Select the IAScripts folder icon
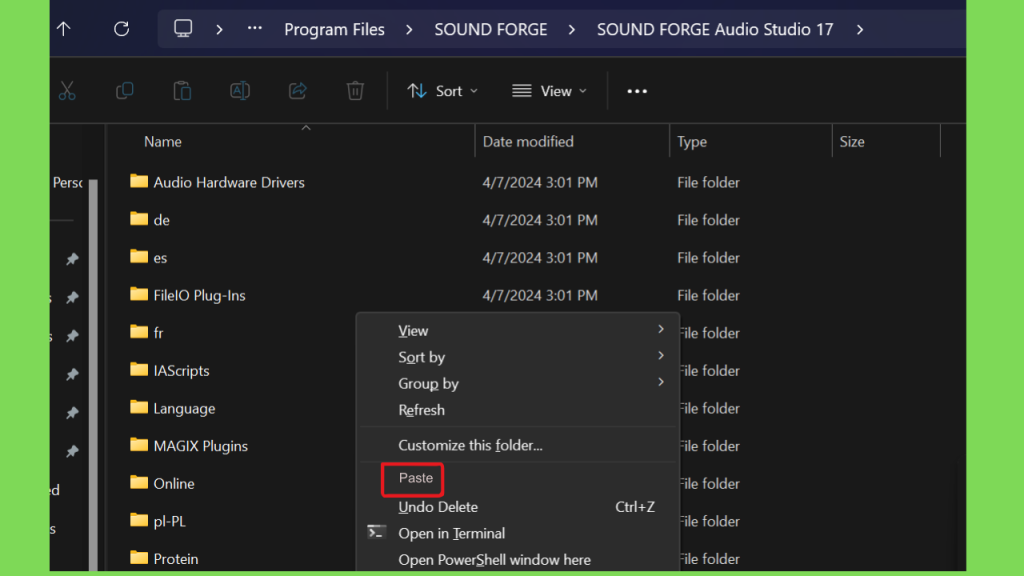This screenshot has width=1024, height=576. (x=138, y=370)
